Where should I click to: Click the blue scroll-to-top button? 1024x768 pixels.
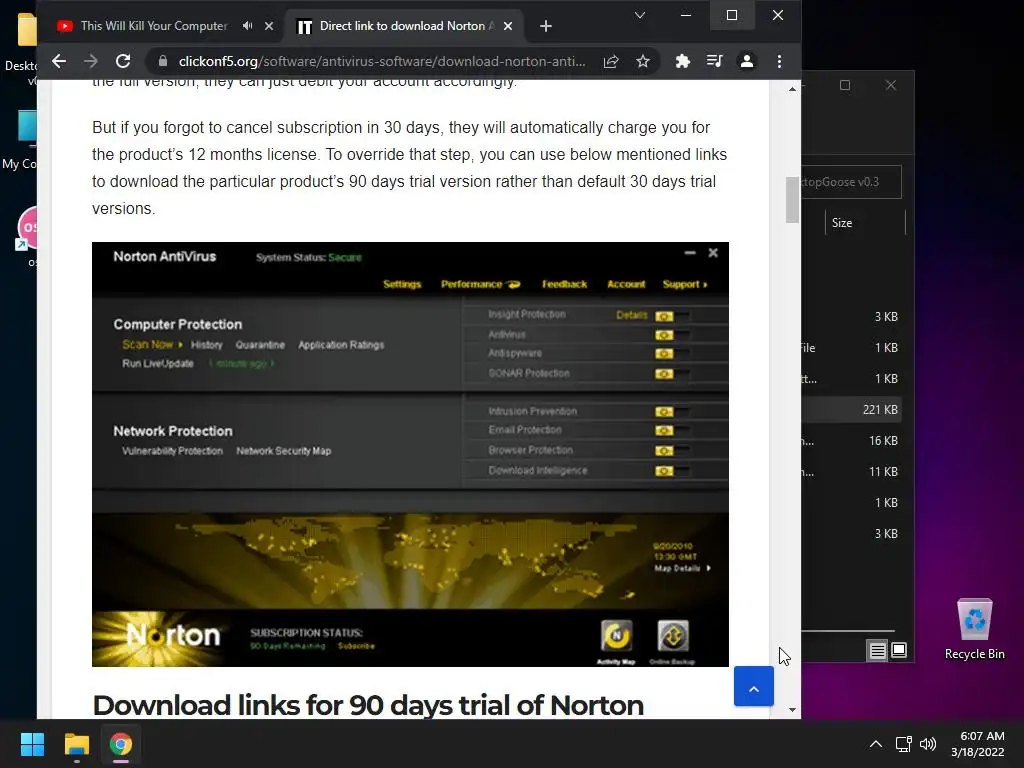coord(754,686)
